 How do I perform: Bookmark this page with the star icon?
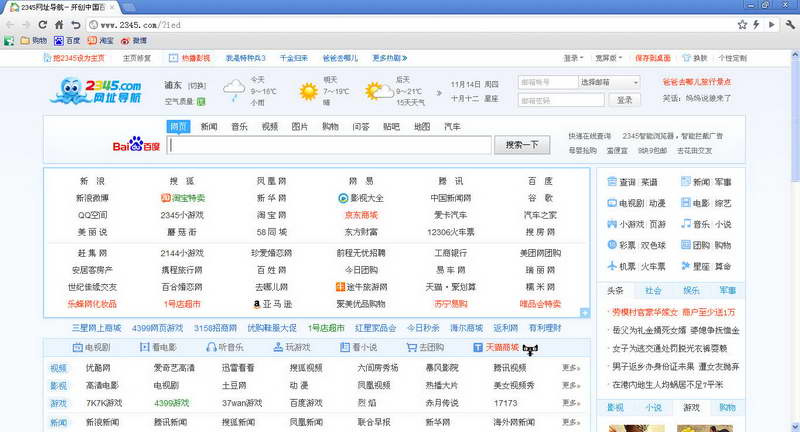742,24
